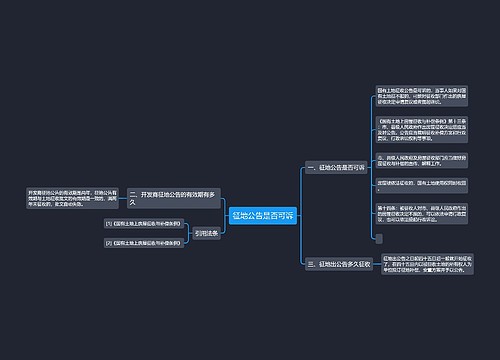This screenshot has height=360, width=500.
Task: Select the branch 一、征地公告是否可诉
Action: click(x=336, y=168)
